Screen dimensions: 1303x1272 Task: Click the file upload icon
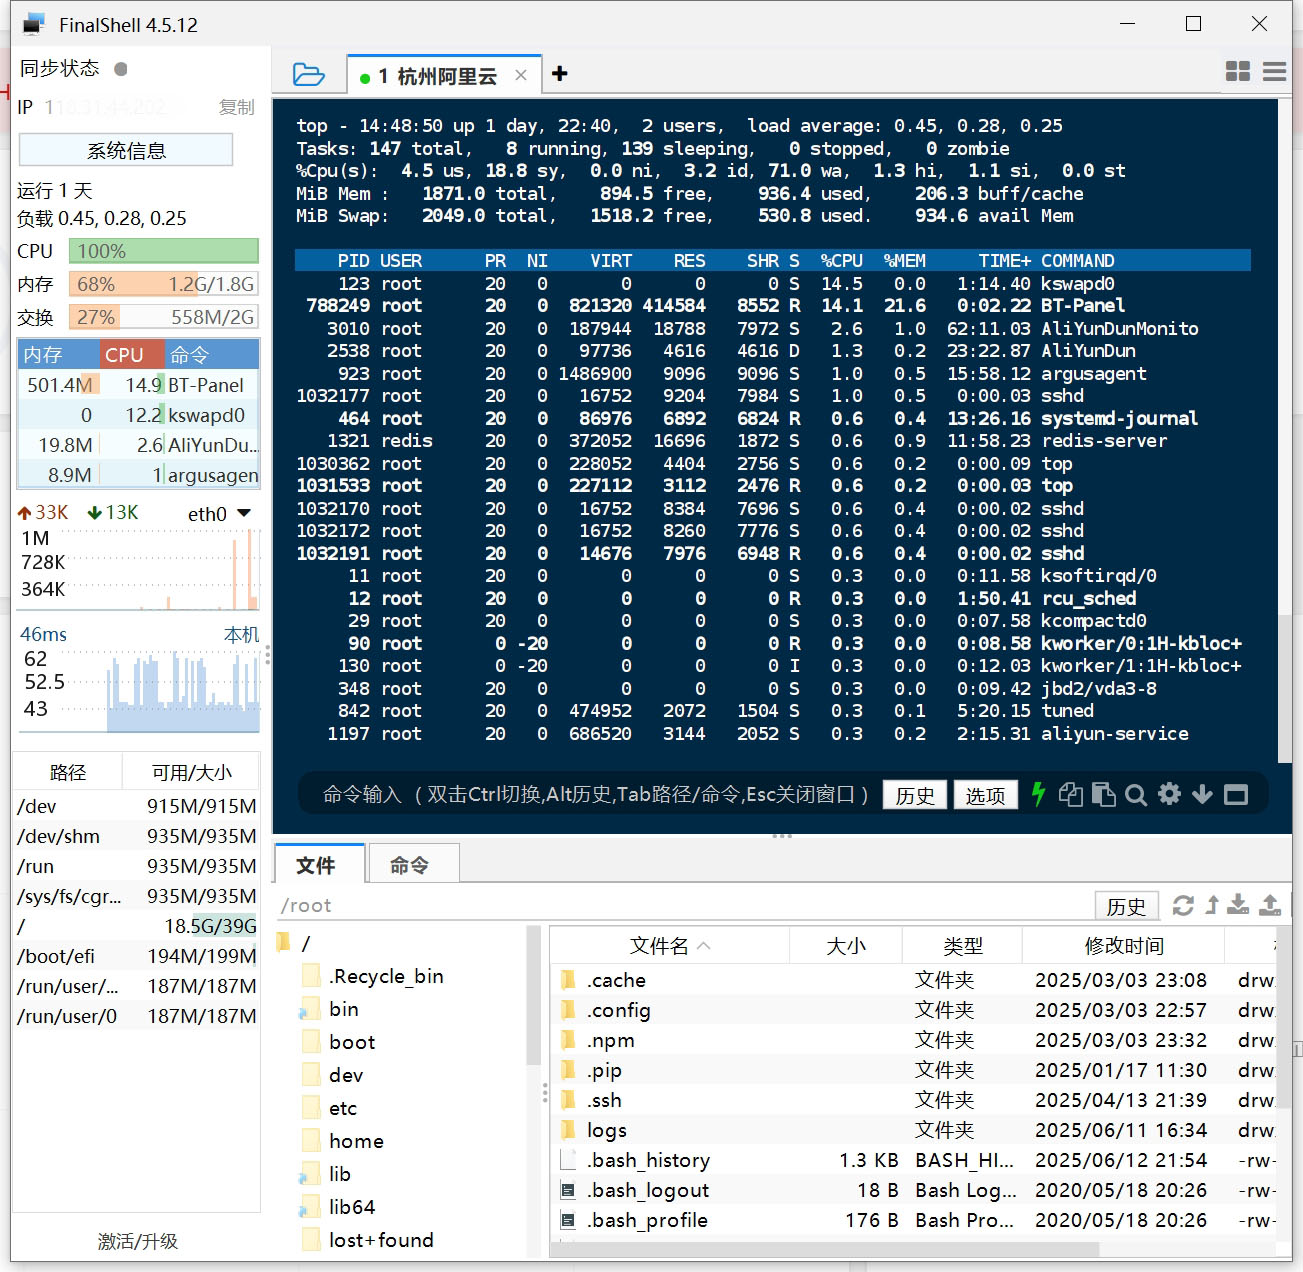(x=1270, y=905)
